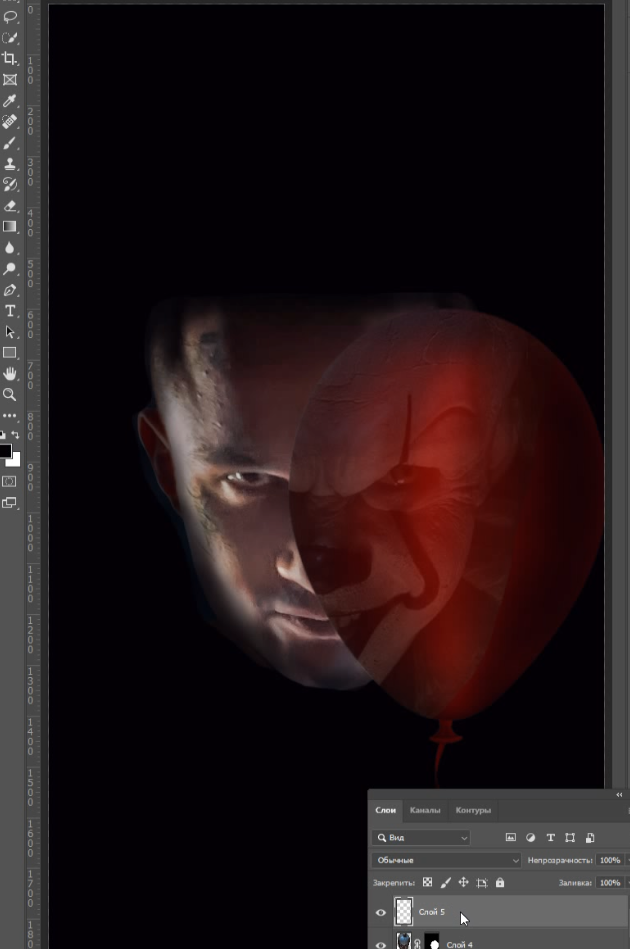The width and height of the screenshot is (630, 949).
Task: Change the screen mode
Action: point(10,503)
